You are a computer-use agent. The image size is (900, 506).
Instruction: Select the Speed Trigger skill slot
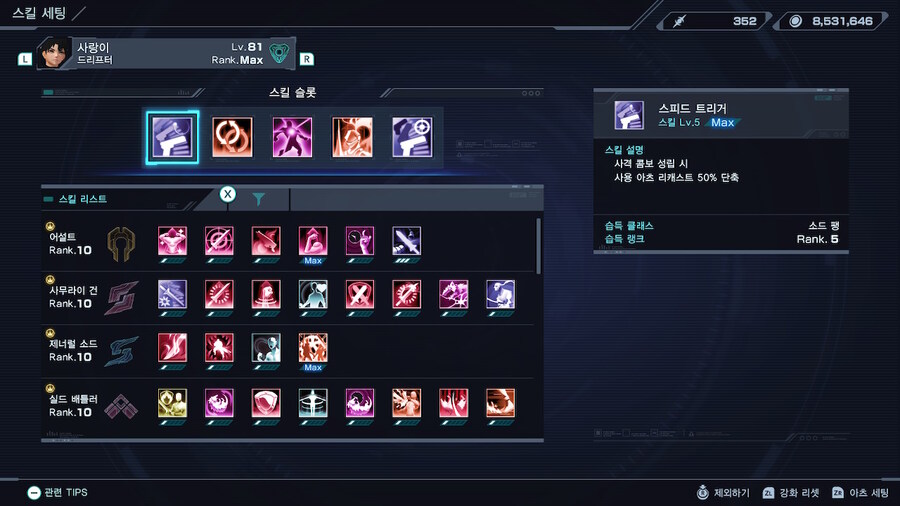[172, 138]
